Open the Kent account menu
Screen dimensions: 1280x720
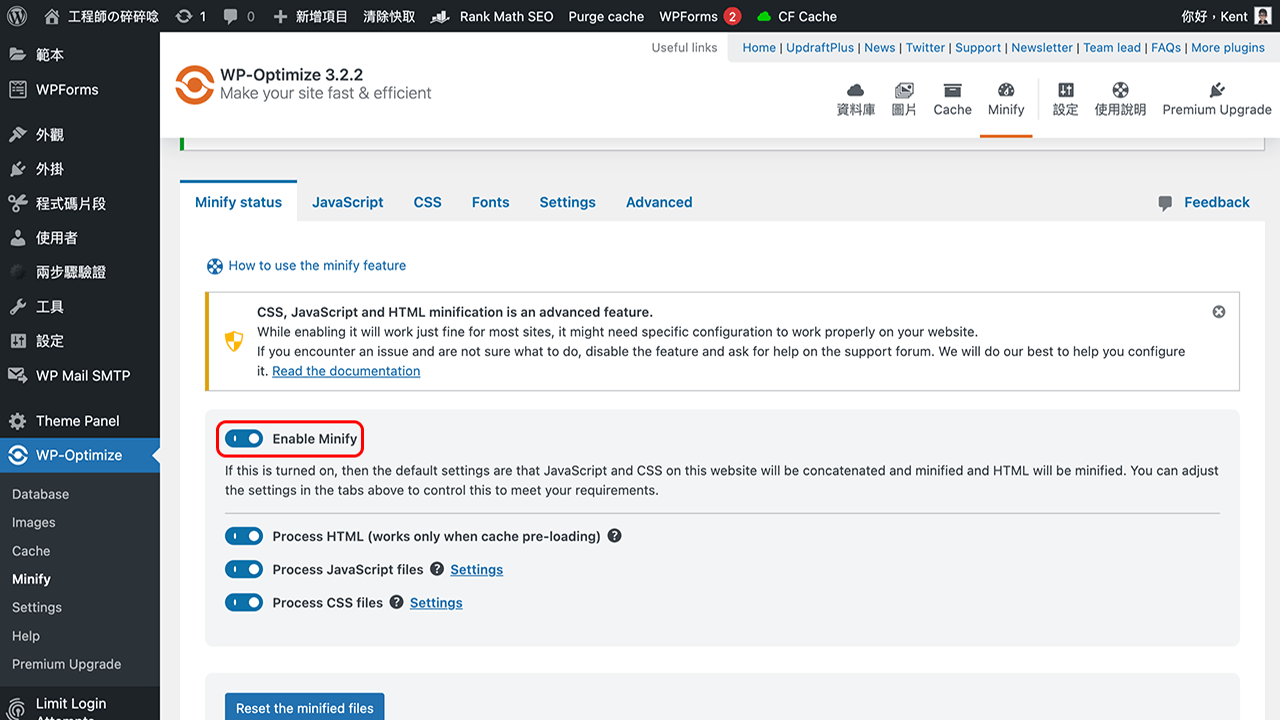(x=1225, y=16)
